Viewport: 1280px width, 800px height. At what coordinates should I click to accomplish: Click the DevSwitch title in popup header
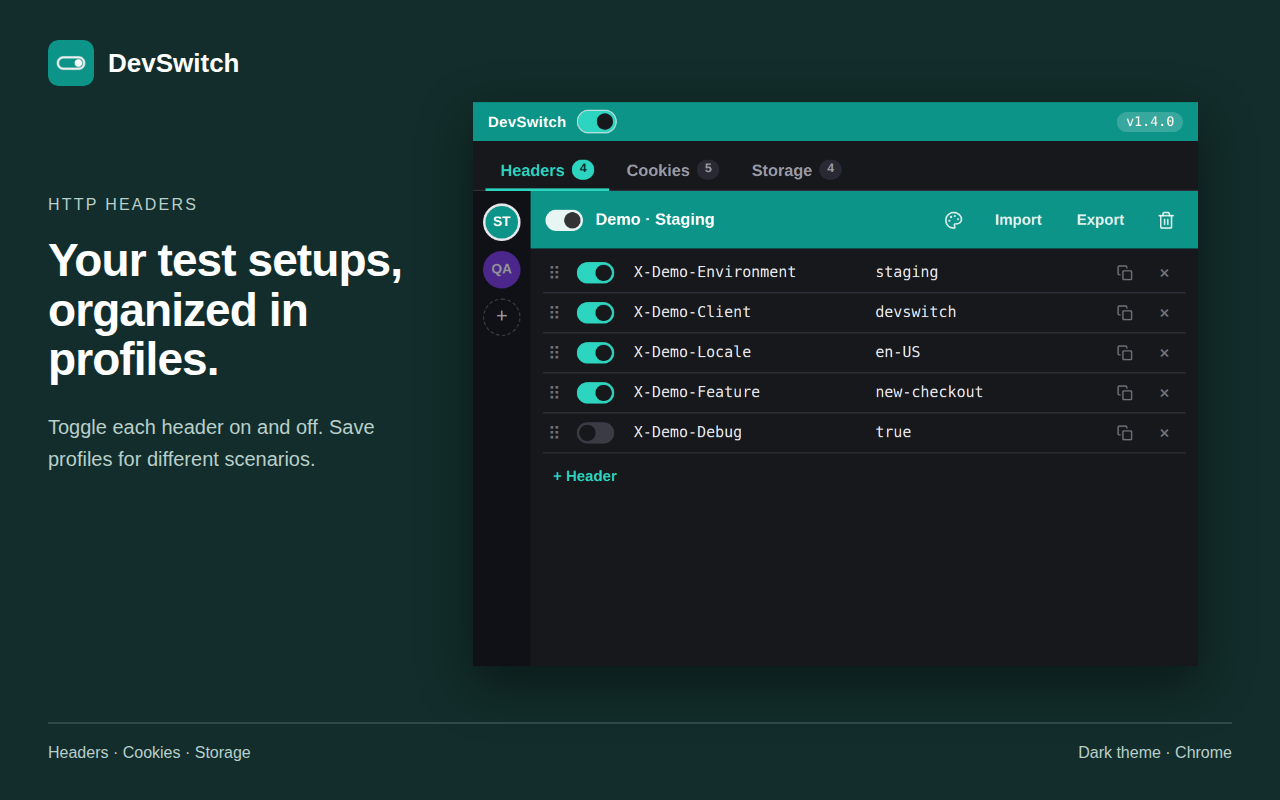[x=527, y=122]
